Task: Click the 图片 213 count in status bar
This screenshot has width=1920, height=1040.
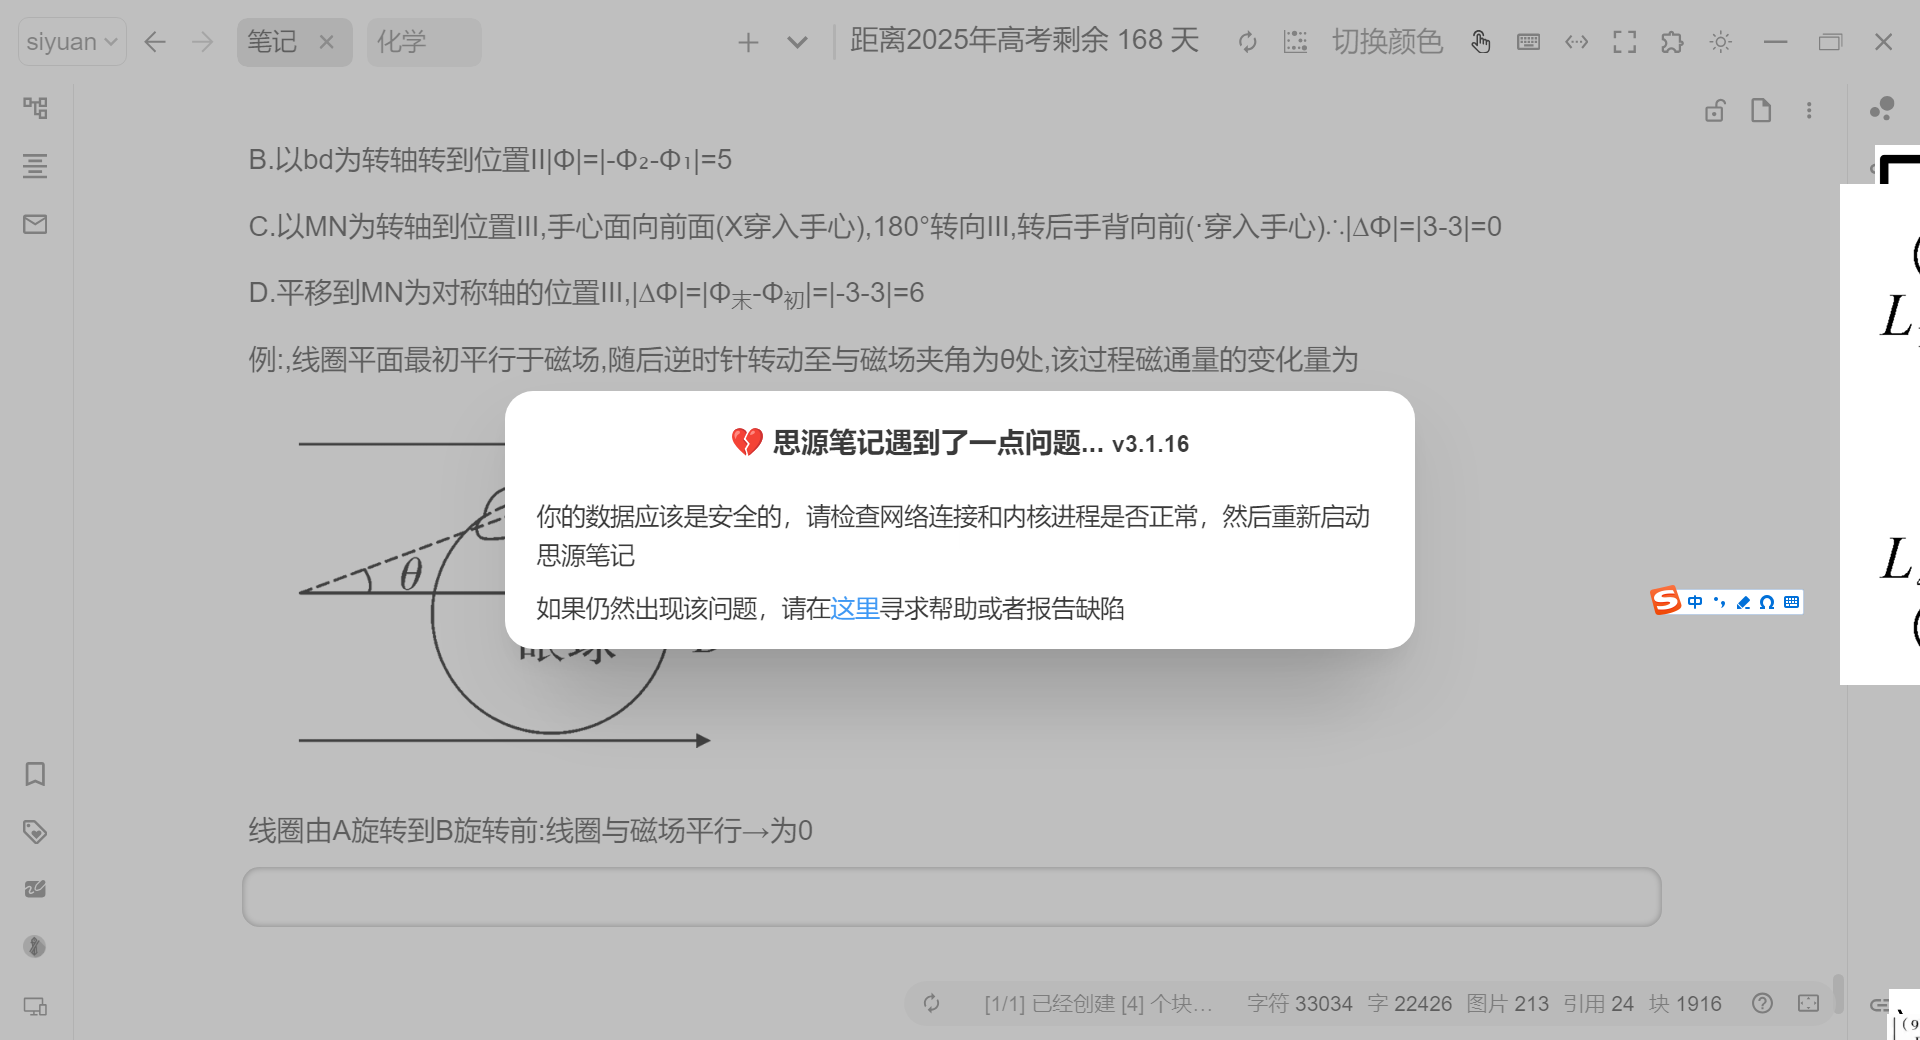Action: pos(1507,1003)
